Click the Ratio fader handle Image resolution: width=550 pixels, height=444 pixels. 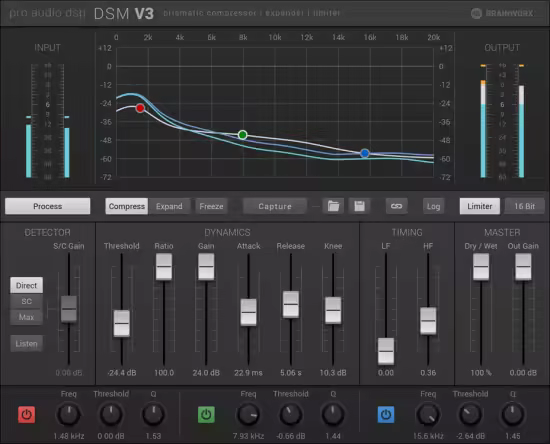click(164, 267)
